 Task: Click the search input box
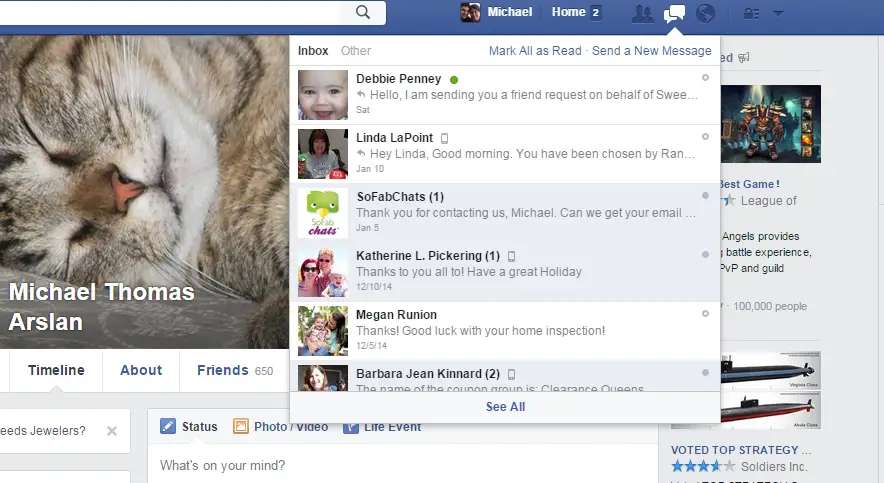[169, 12]
